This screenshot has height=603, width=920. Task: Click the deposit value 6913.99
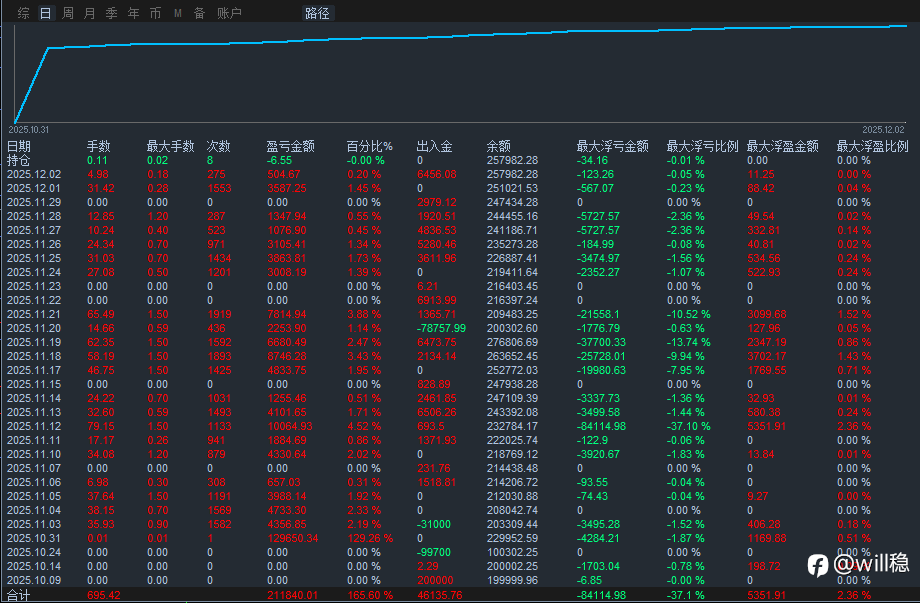coord(437,300)
